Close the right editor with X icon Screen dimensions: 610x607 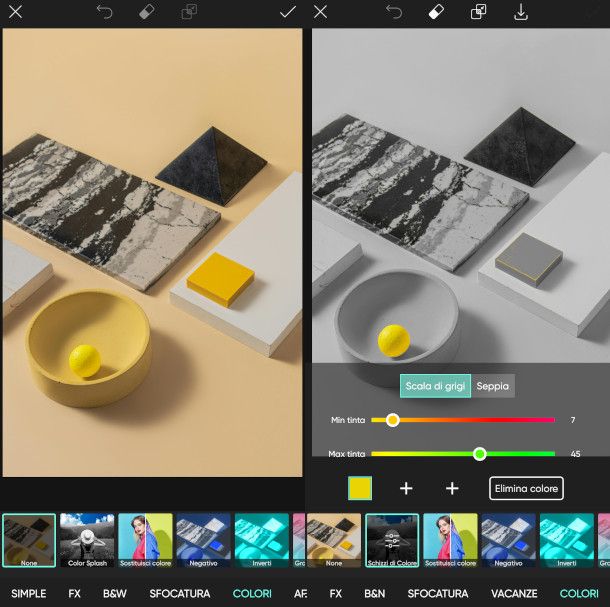pyautogui.click(x=320, y=12)
